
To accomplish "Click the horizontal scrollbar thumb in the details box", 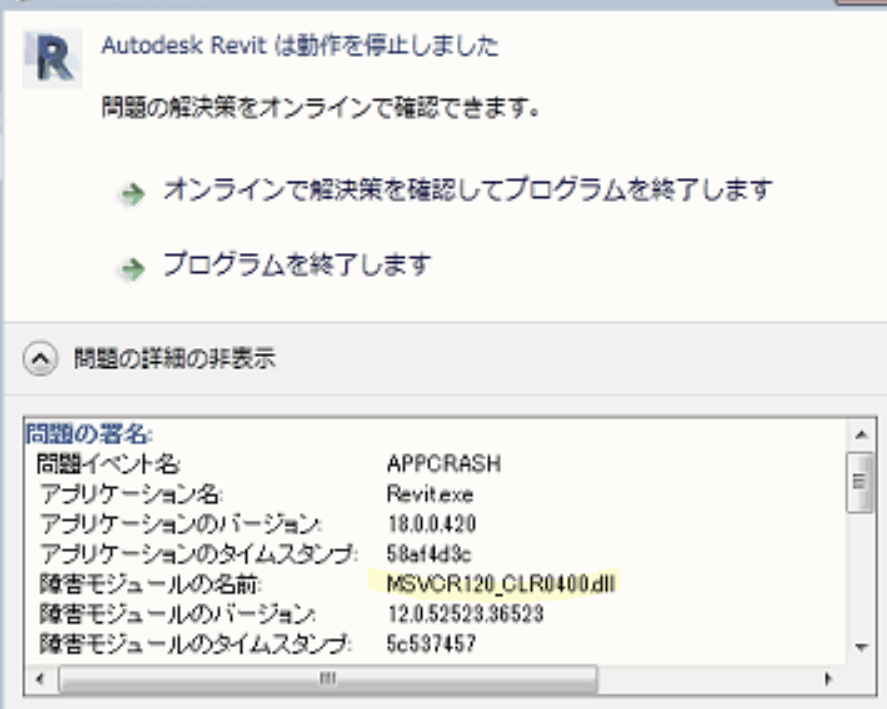I will click(328, 678).
